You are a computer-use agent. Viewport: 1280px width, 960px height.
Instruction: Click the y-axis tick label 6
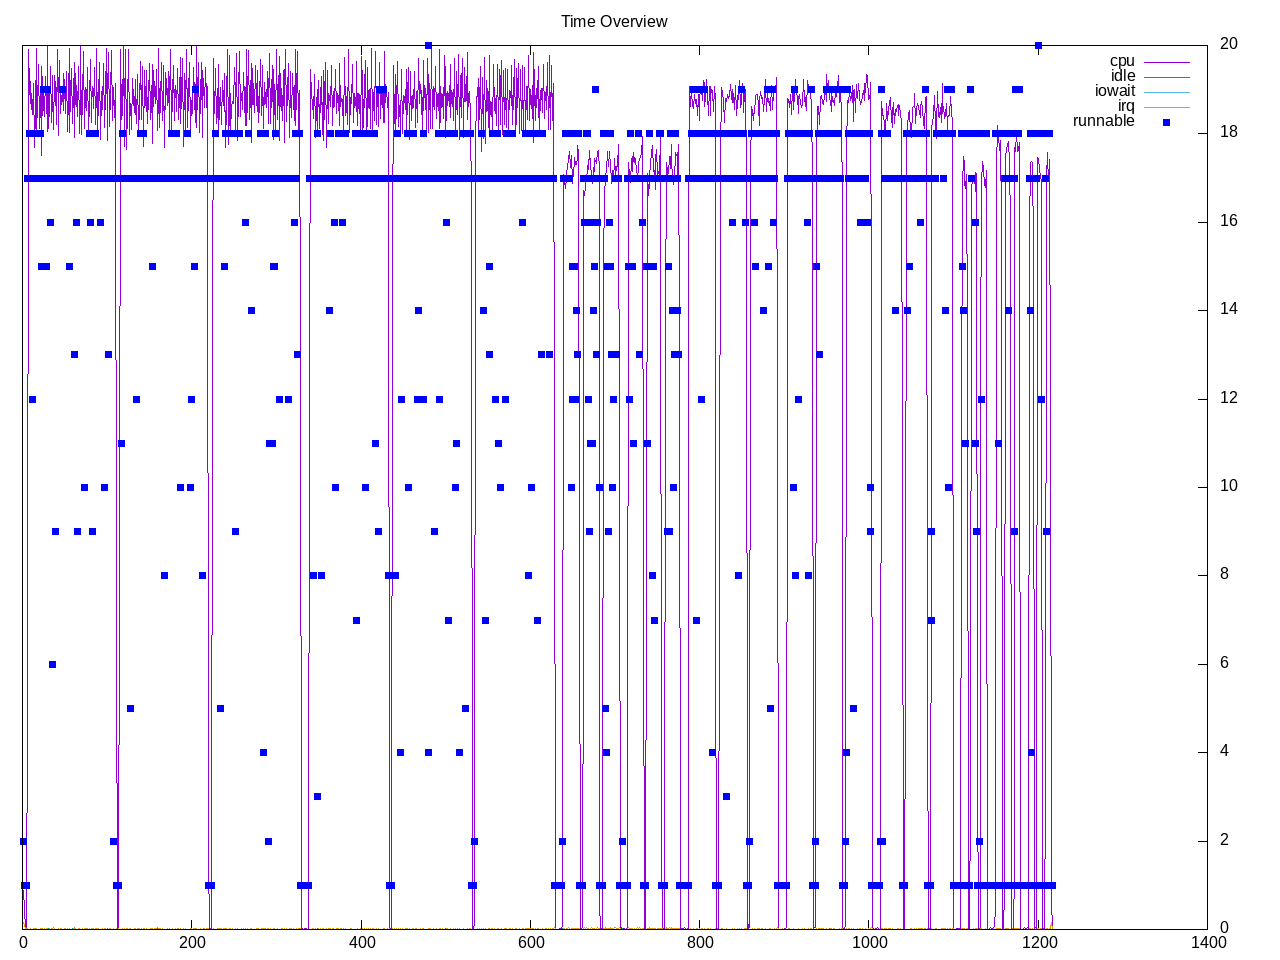1225,663
